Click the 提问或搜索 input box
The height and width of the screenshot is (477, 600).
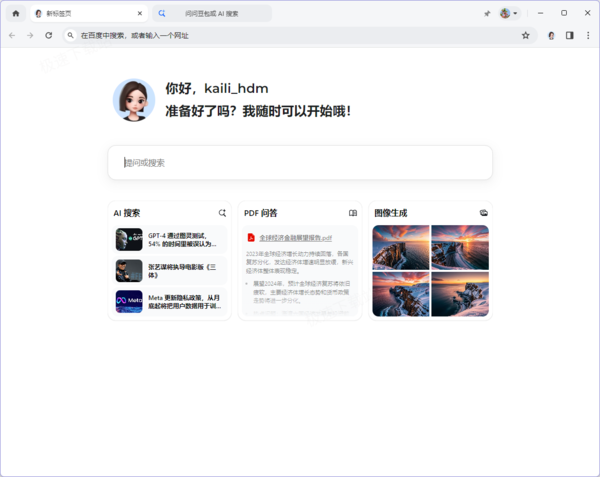click(300, 163)
